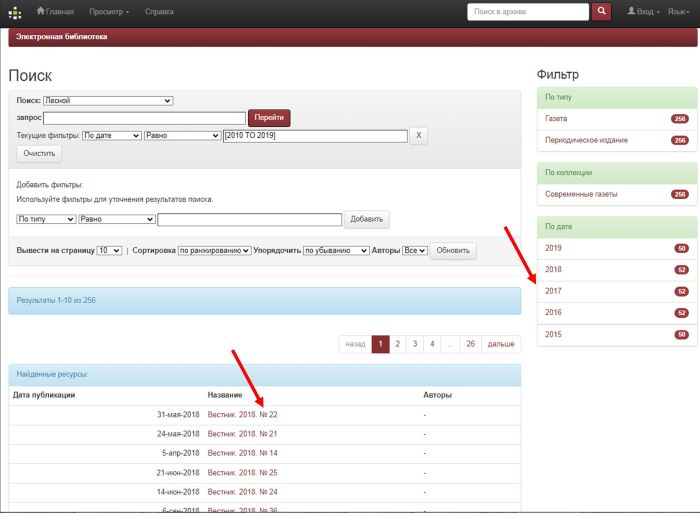Image resolution: width=700 pixels, height=513 pixels.
Task: Open Вестник. 2018. № 22
Action: click(242, 415)
